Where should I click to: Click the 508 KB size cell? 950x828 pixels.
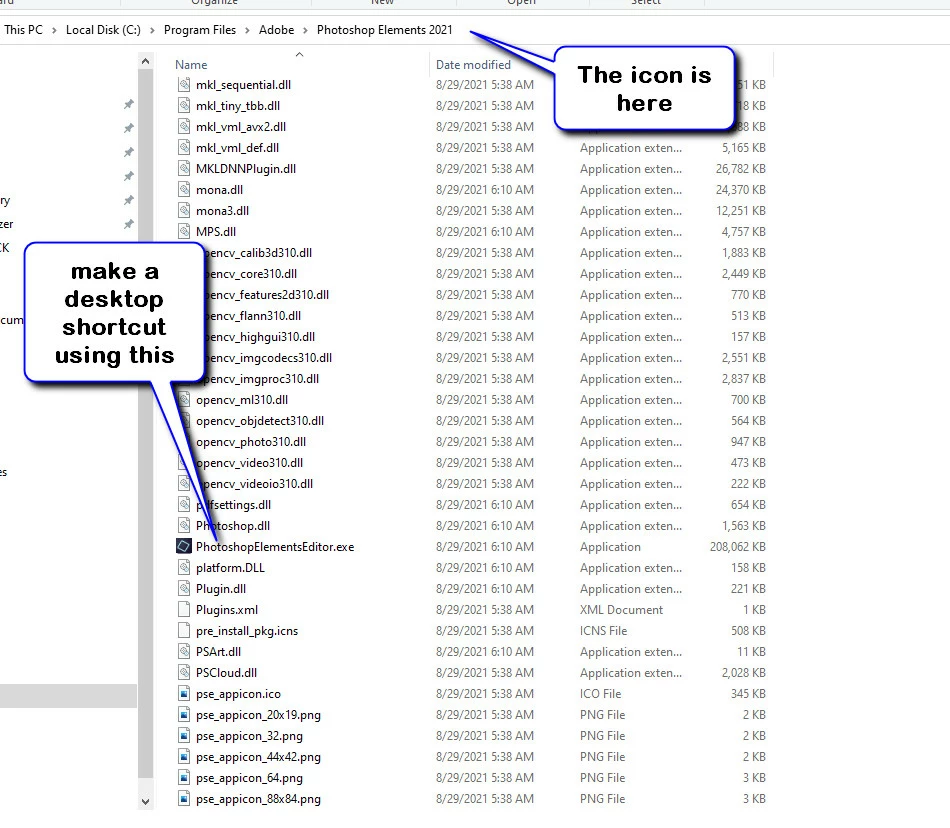click(x=748, y=631)
